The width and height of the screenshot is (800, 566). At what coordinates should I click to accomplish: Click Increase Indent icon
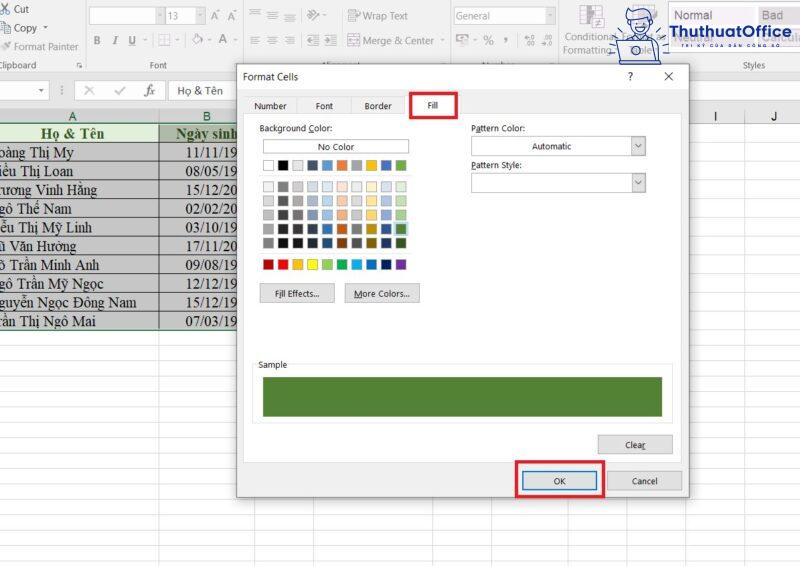click(331, 40)
